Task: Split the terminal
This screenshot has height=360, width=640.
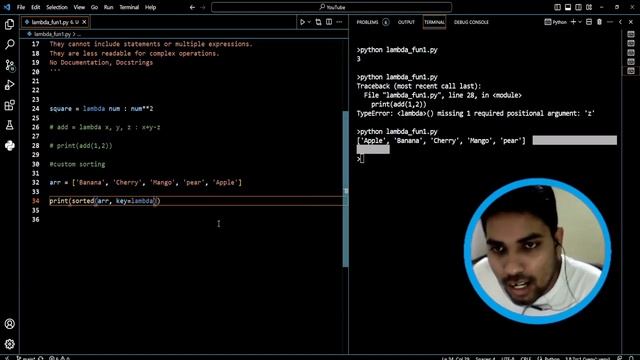Action: tap(589, 22)
